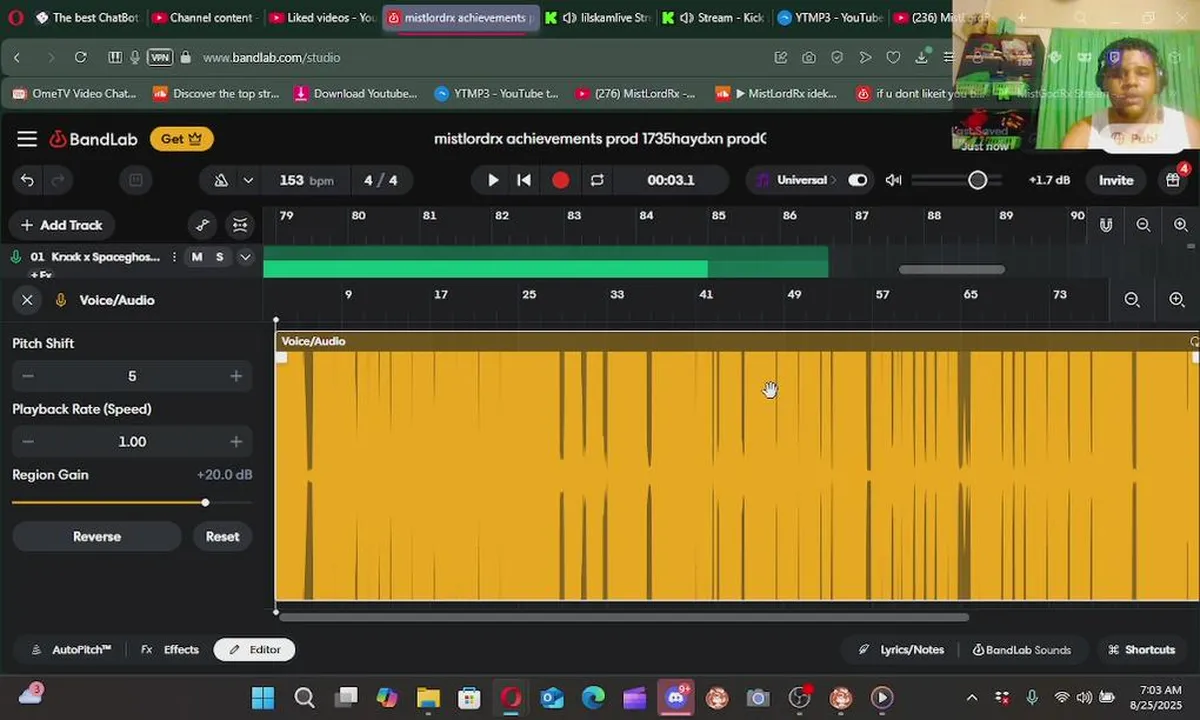Open the Universal mastering preset

click(x=796, y=180)
